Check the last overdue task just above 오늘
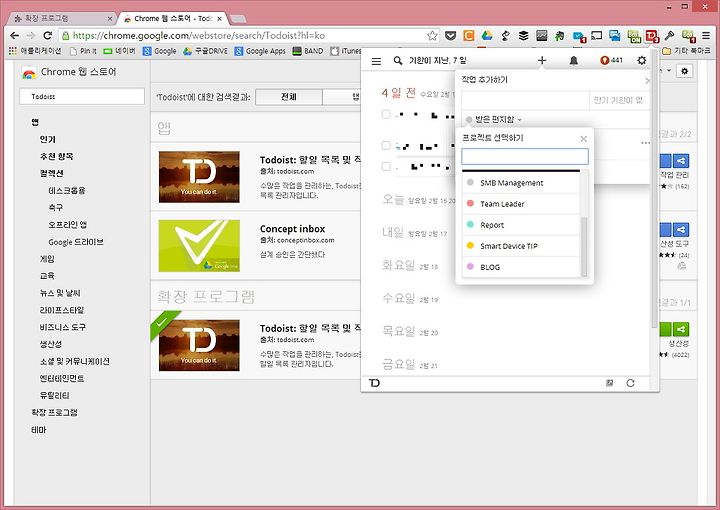The height and width of the screenshot is (510, 720). (386, 166)
